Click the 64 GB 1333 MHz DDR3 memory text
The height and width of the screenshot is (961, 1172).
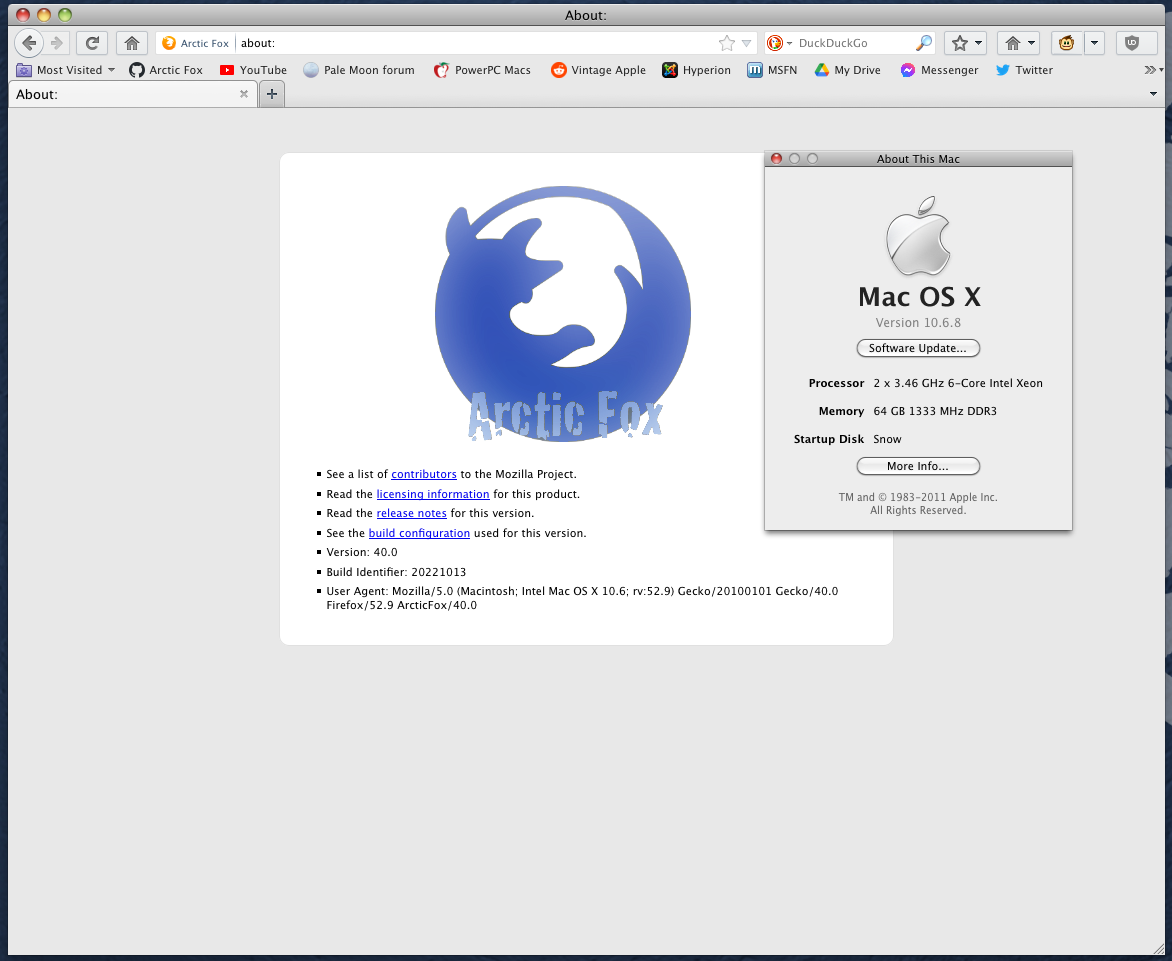(935, 411)
